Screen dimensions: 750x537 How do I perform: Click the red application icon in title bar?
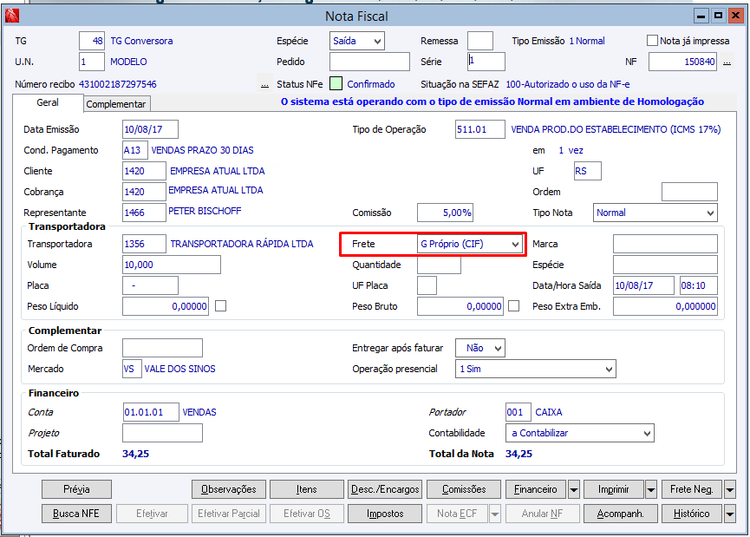click(12, 16)
